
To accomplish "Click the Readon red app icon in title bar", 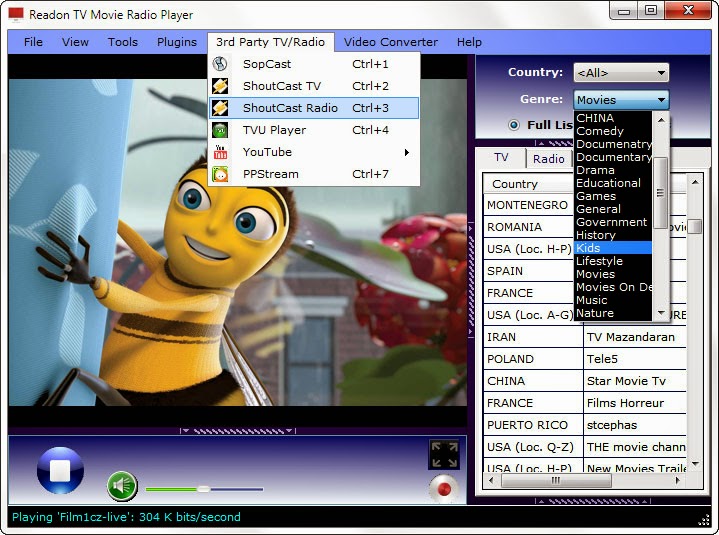I will click(16, 14).
